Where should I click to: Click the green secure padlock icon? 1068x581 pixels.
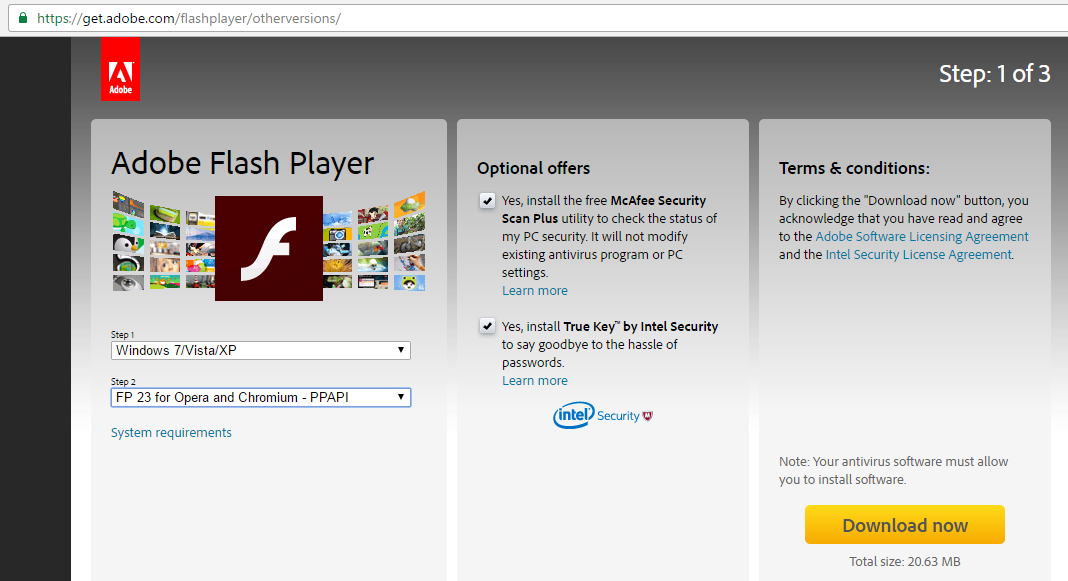(22, 18)
